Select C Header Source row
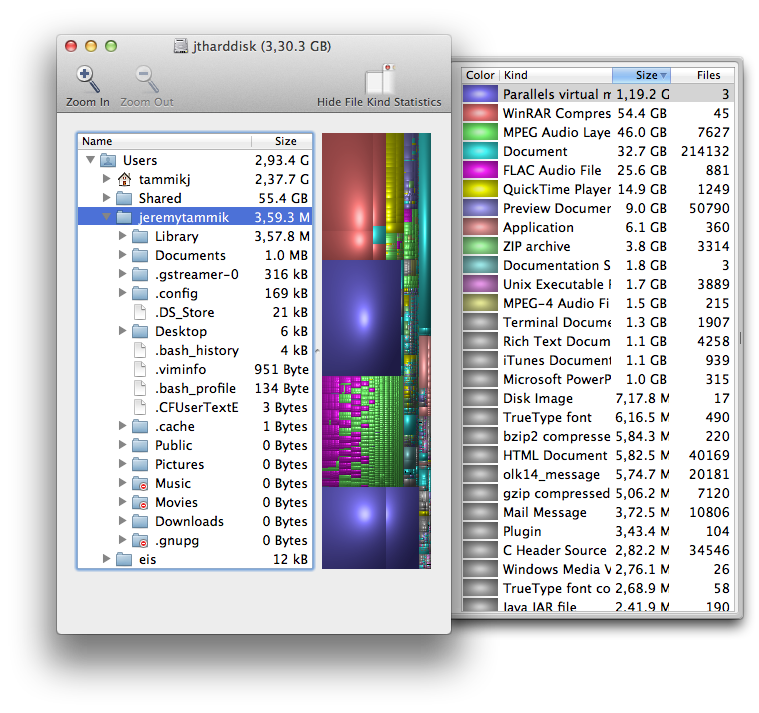 pyautogui.click(x=598, y=550)
